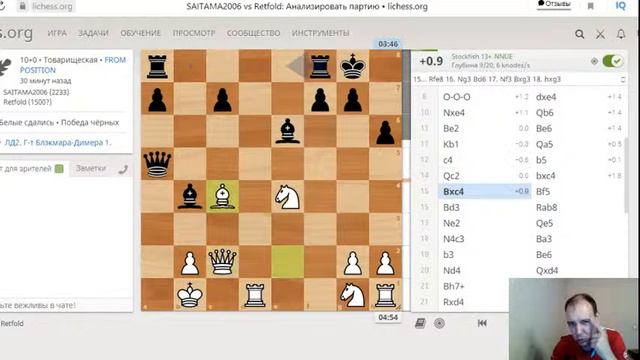Open the lichess search icon
This screenshot has width=640, height=360.
579,34
